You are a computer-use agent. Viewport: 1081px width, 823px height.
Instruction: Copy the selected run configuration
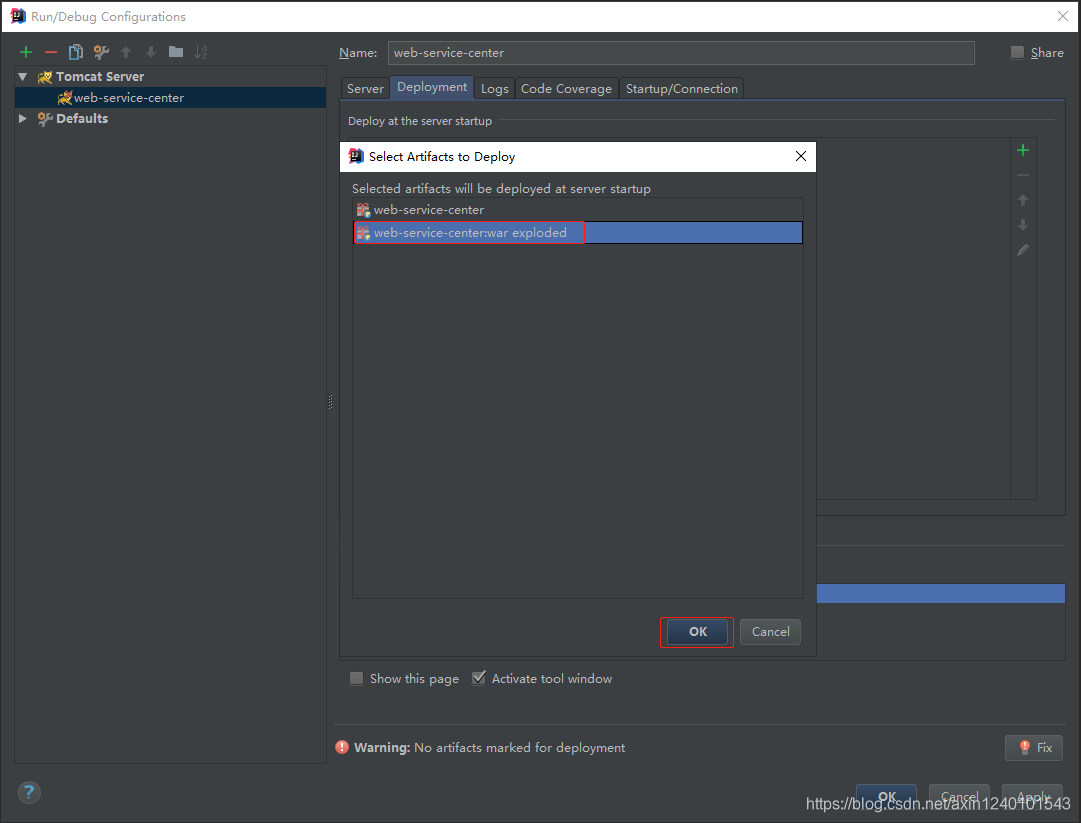tap(76, 52)
